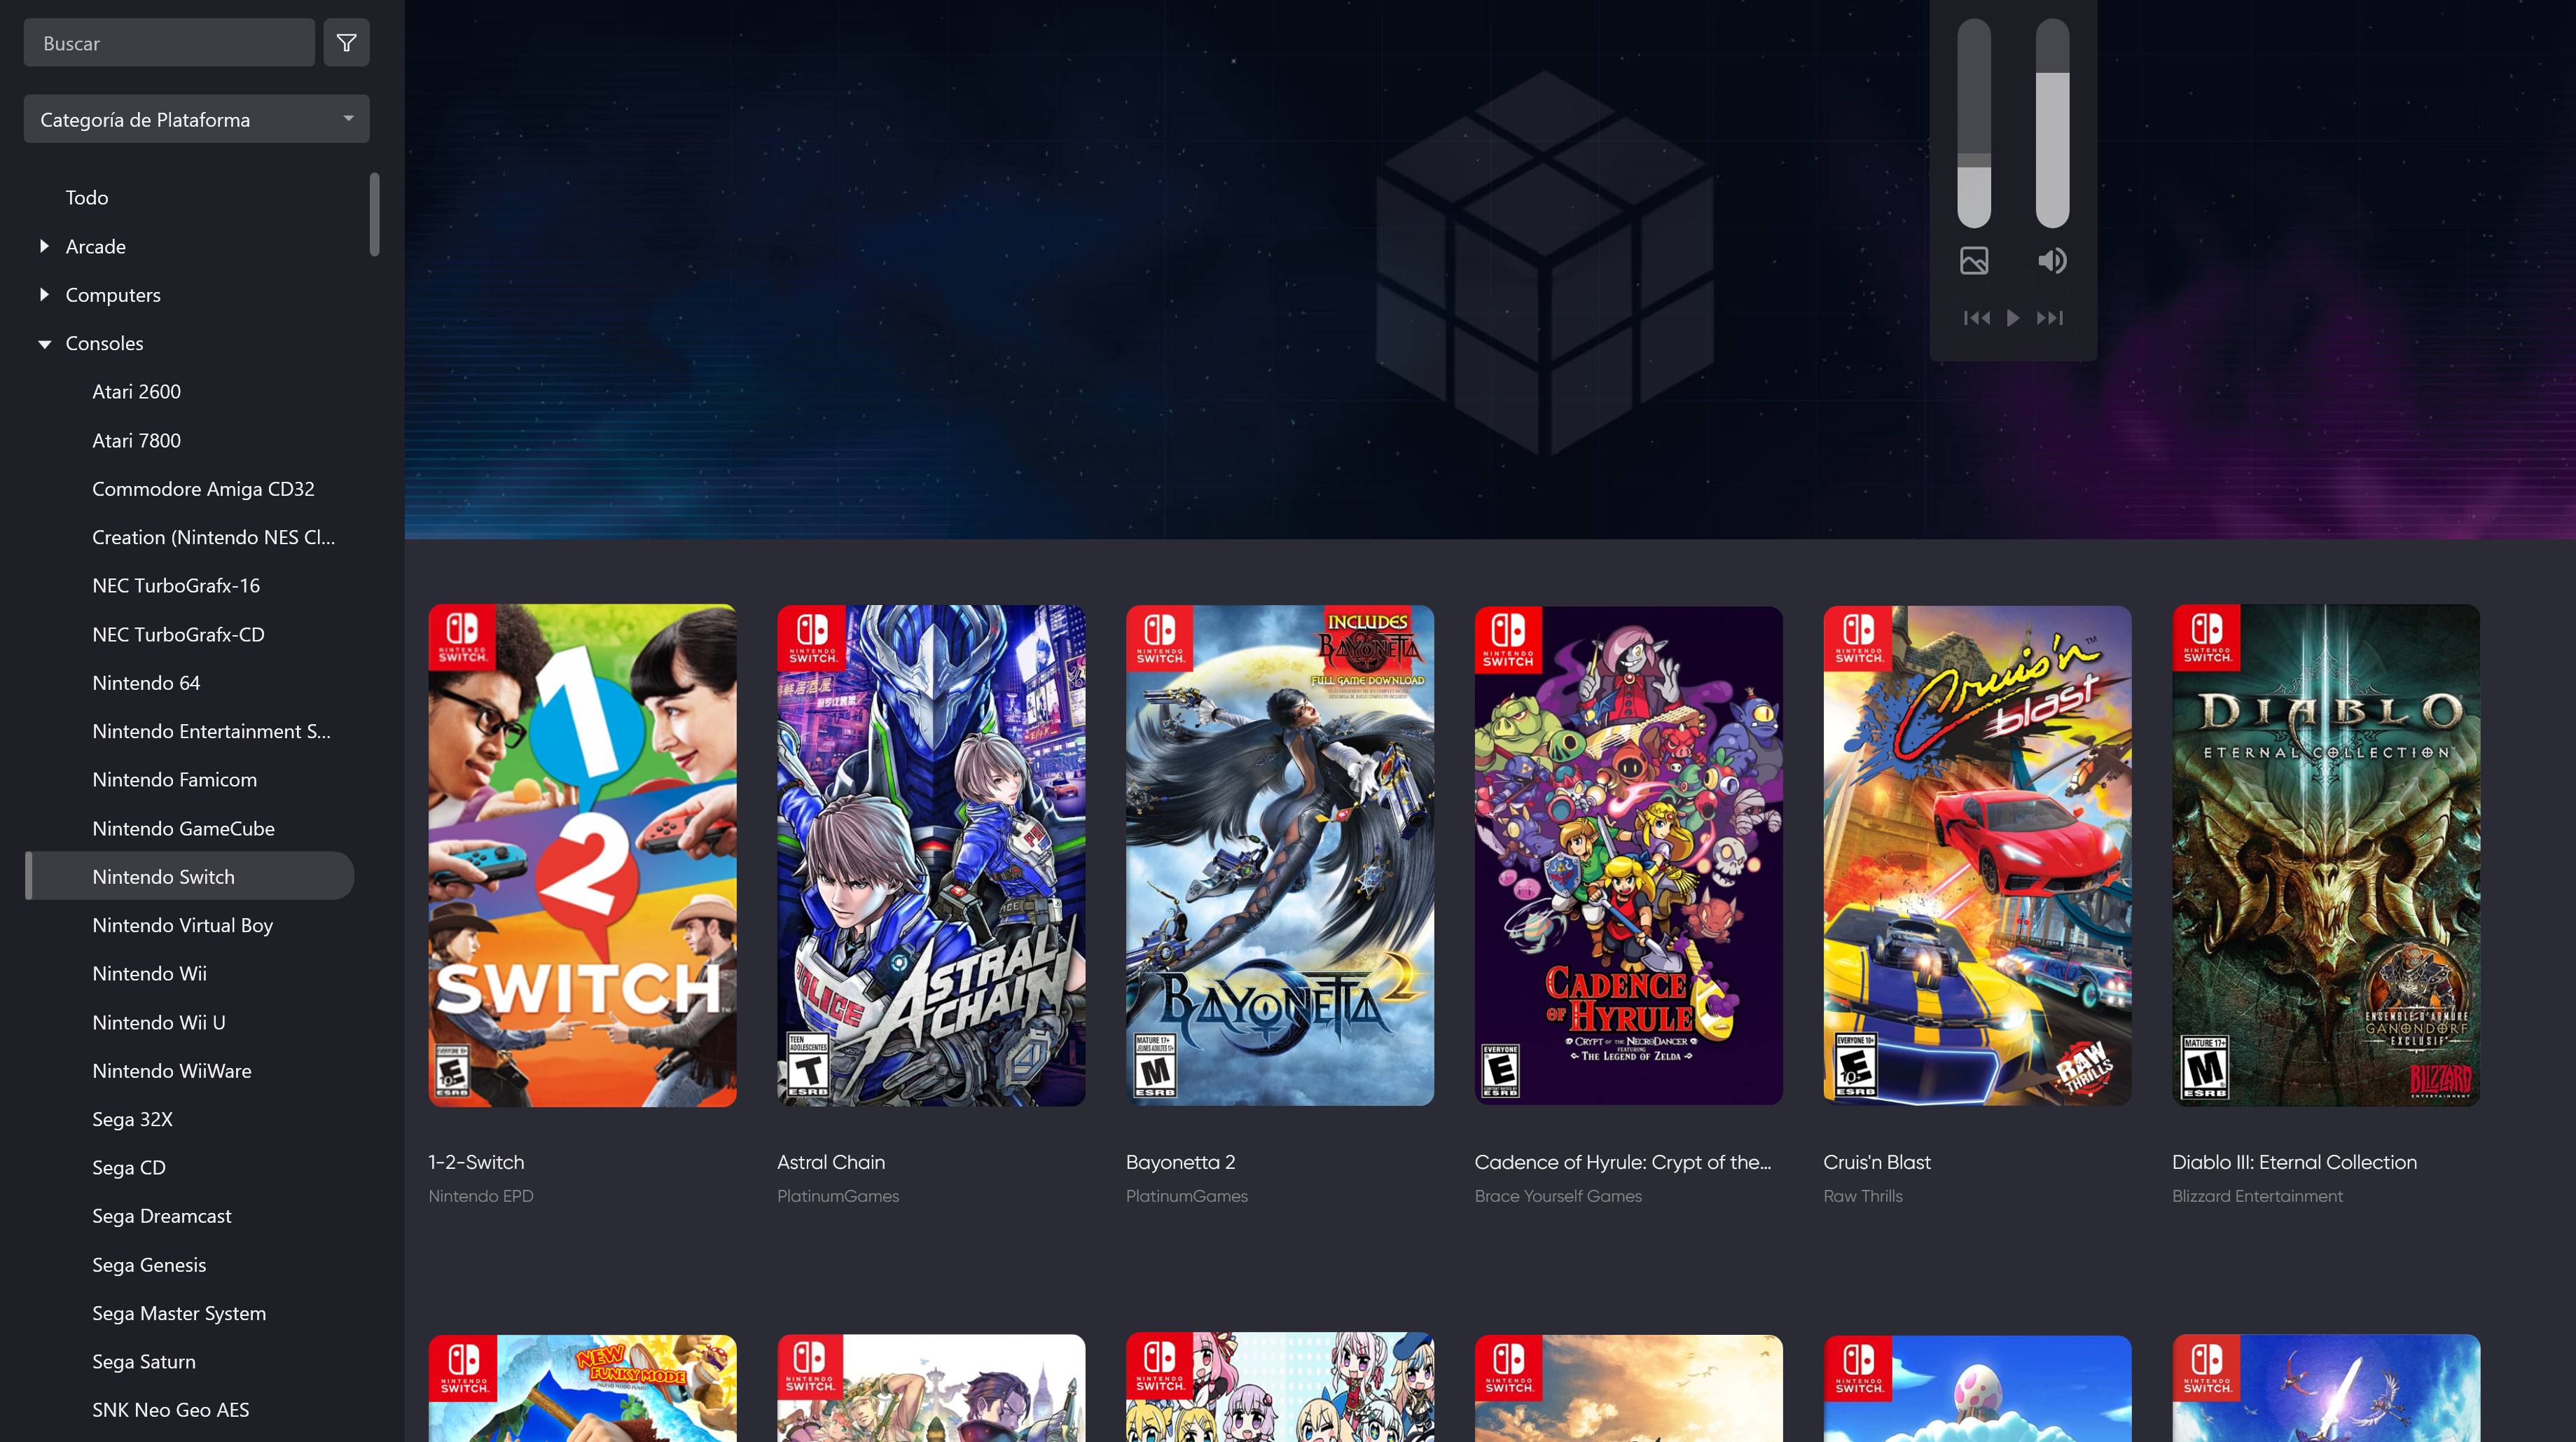2576x1442 pixels.
Task: Open Sega Dreamcast platform
Action: (161, 1216)
